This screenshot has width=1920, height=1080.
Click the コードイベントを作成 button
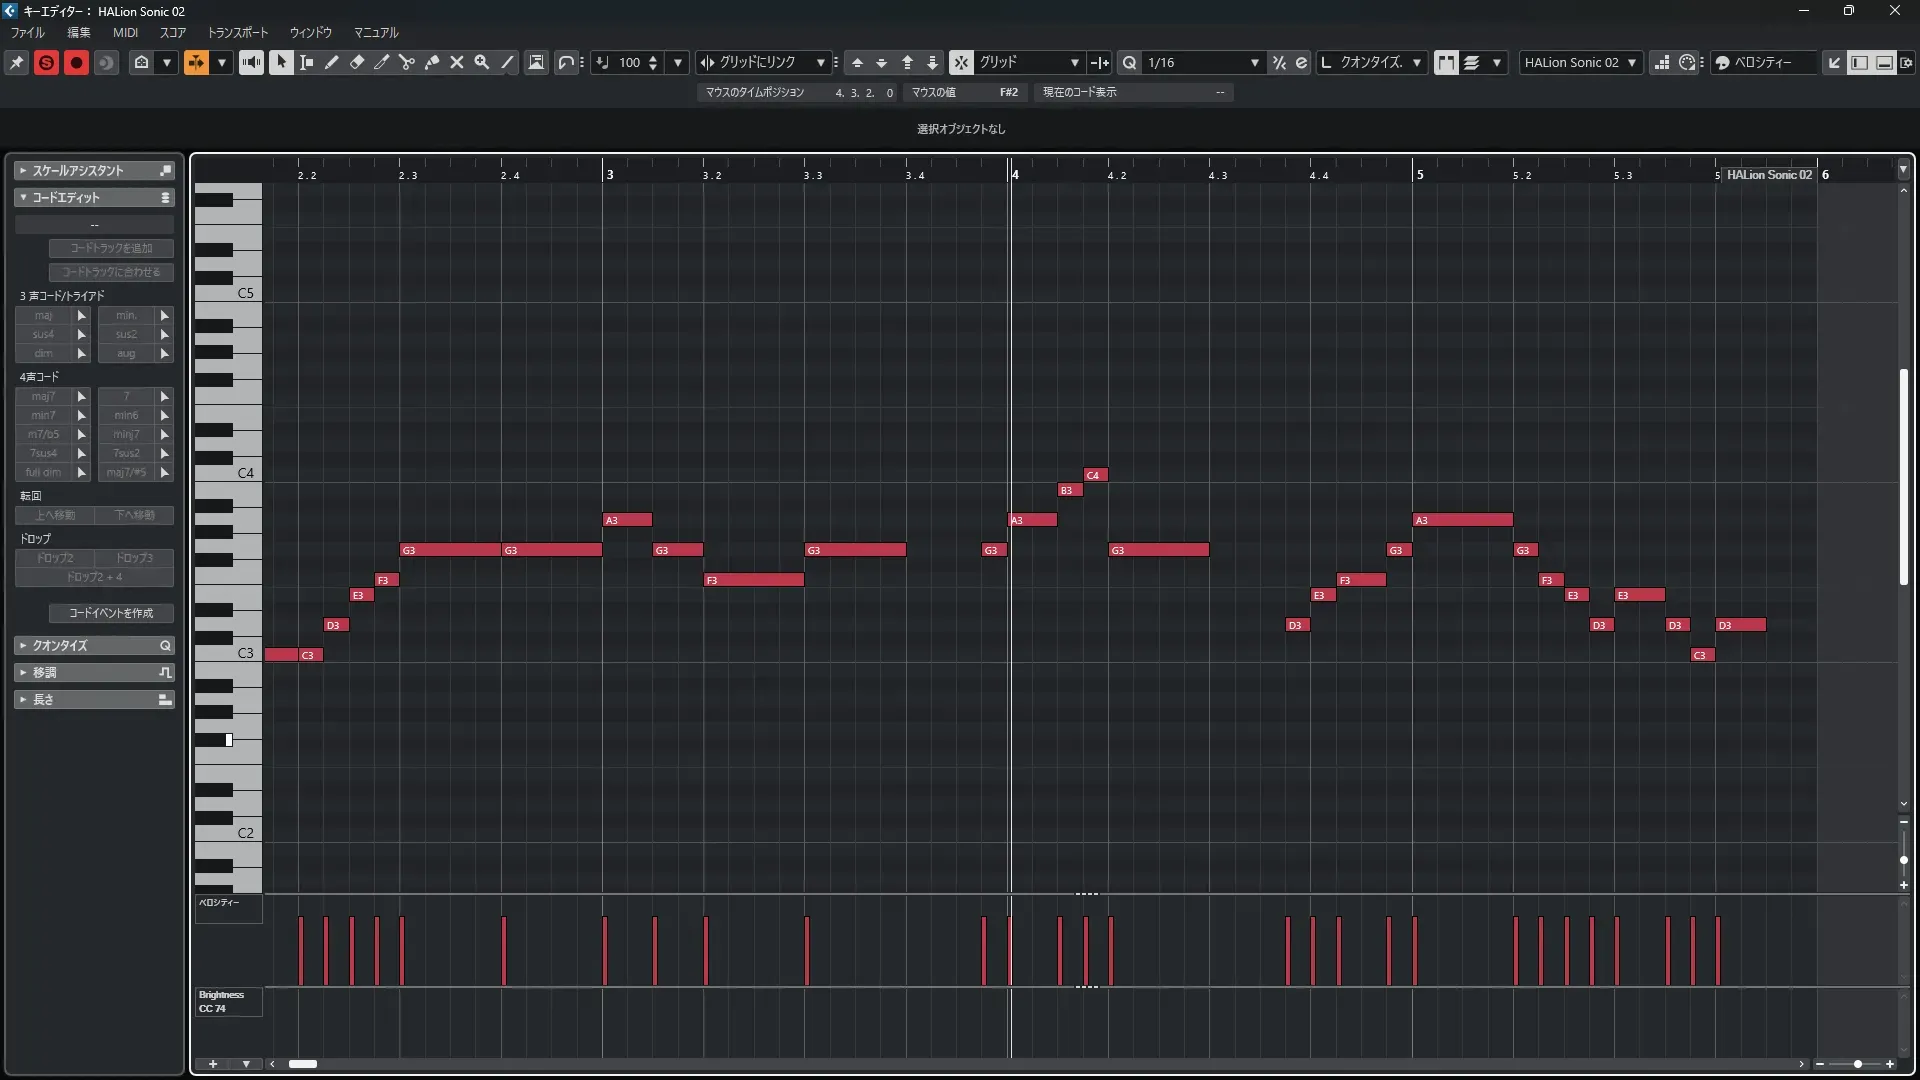pos(111,612)
